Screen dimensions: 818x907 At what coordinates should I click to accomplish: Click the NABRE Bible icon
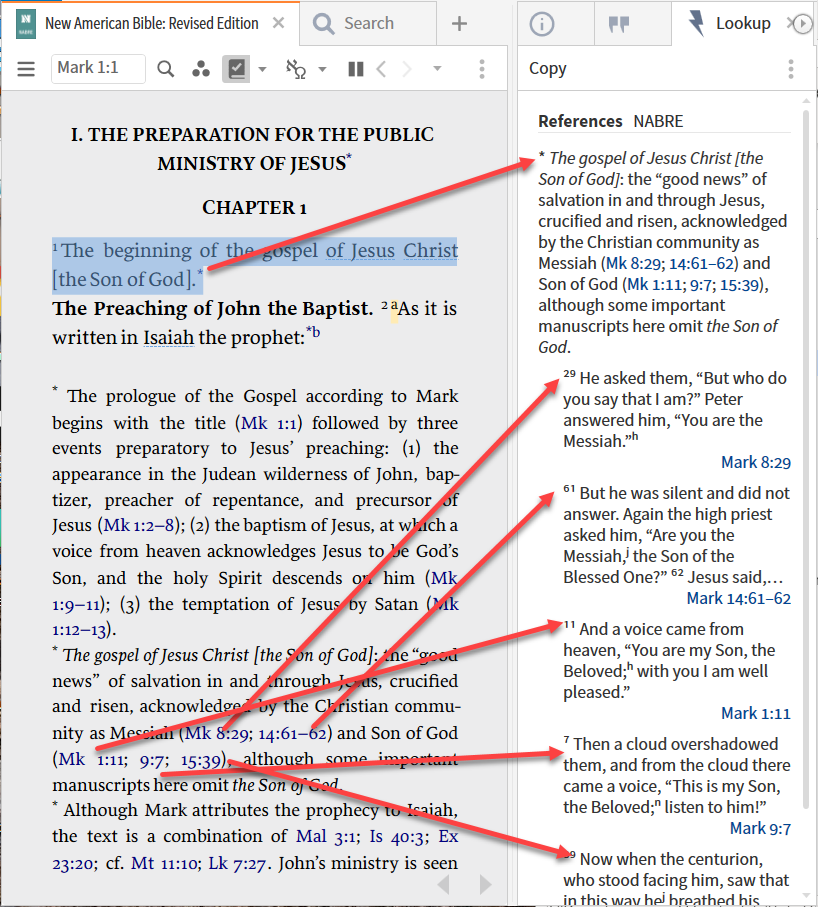pyautogui.click(x=26, y=24)
